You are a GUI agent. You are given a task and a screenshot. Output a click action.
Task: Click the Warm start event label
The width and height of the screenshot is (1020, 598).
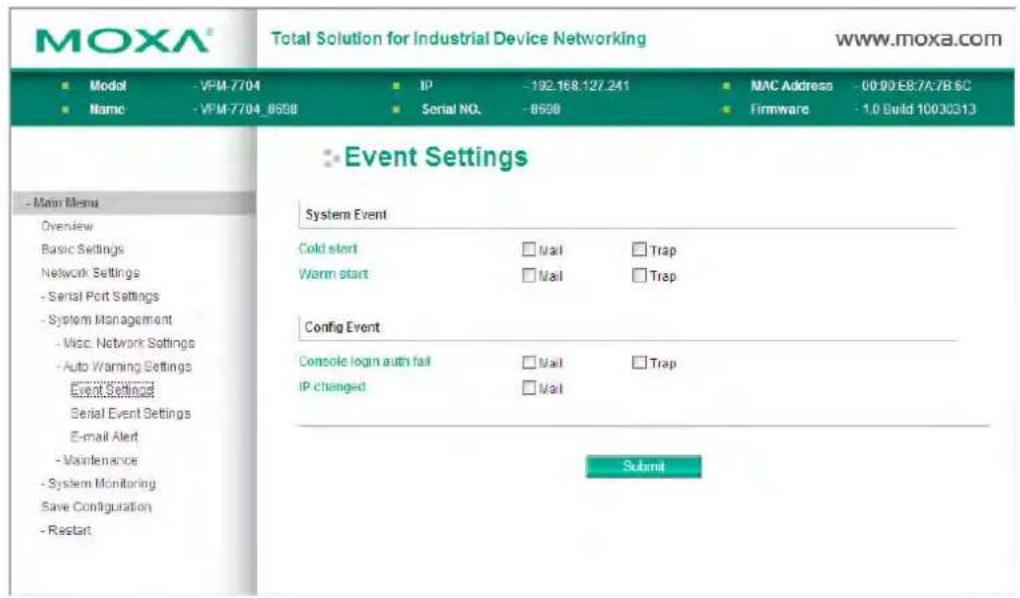coord(333,275)
